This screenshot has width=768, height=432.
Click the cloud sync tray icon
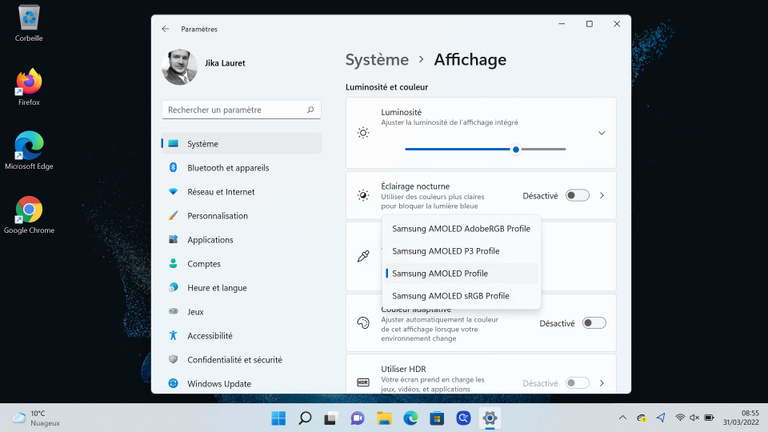tap(642, 418)
